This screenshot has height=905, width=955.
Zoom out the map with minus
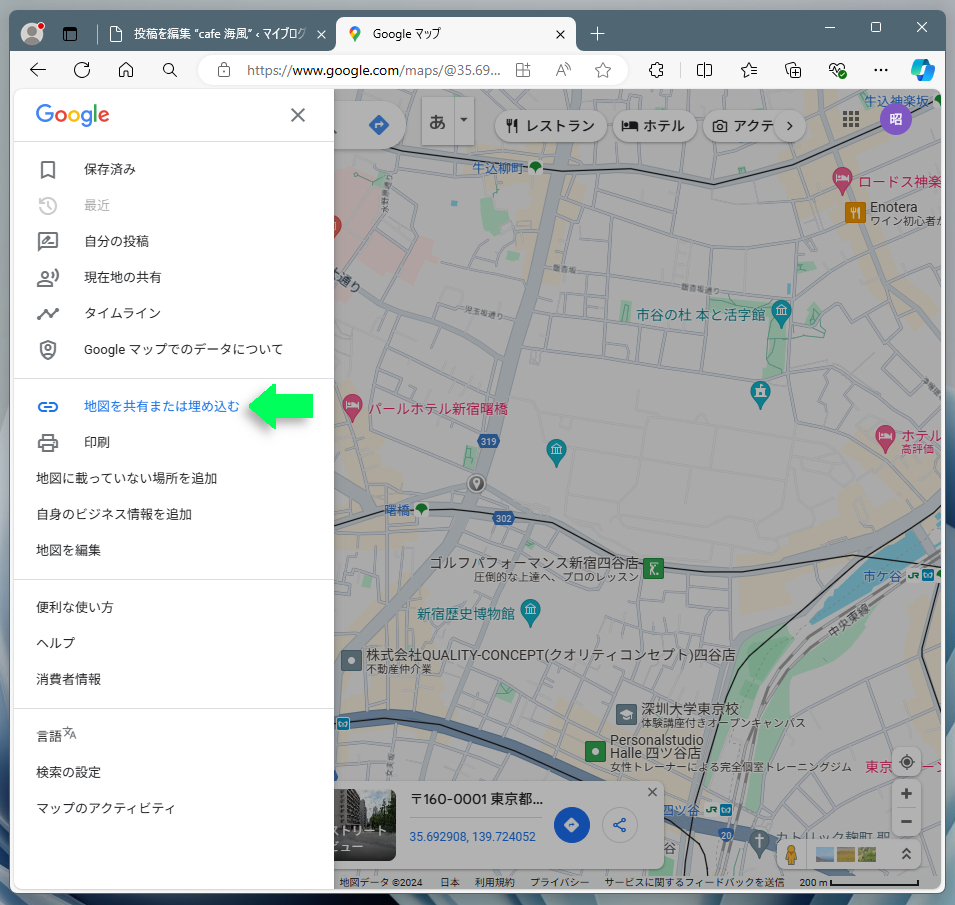pos(906,822)
